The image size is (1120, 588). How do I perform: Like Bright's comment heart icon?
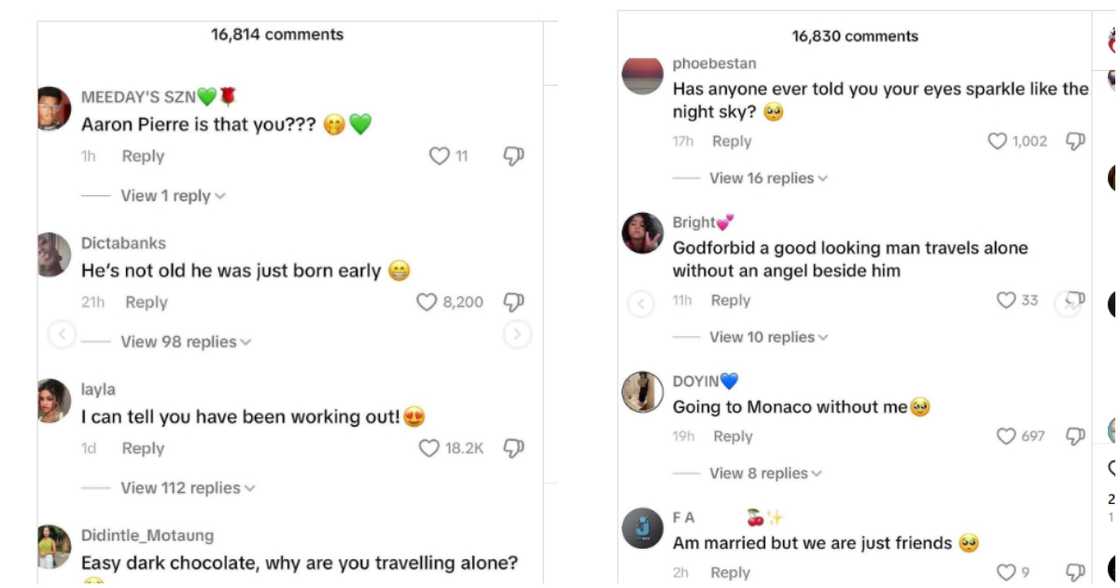coord(1006,300)
